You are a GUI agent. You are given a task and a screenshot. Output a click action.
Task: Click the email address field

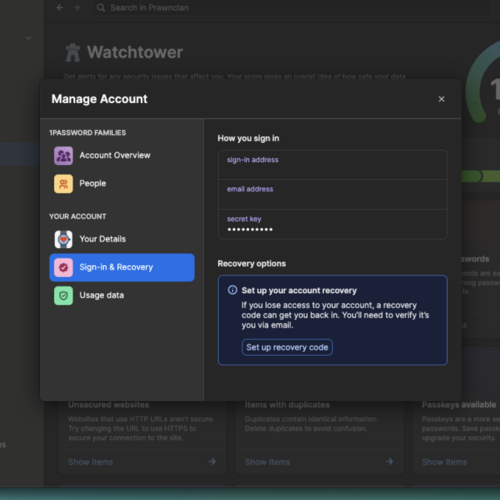[332, 194]
